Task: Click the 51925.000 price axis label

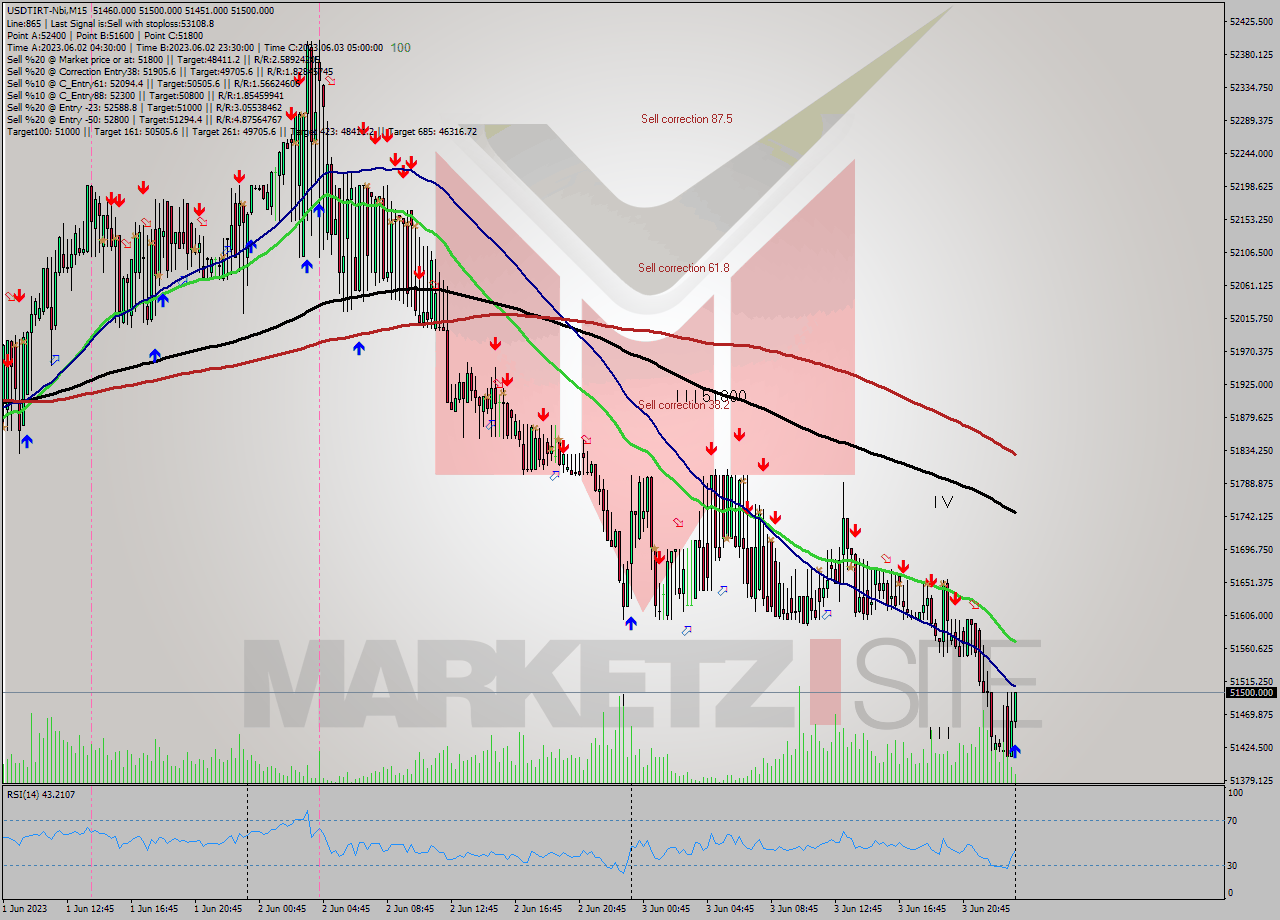Action: tap(1250, 384)
